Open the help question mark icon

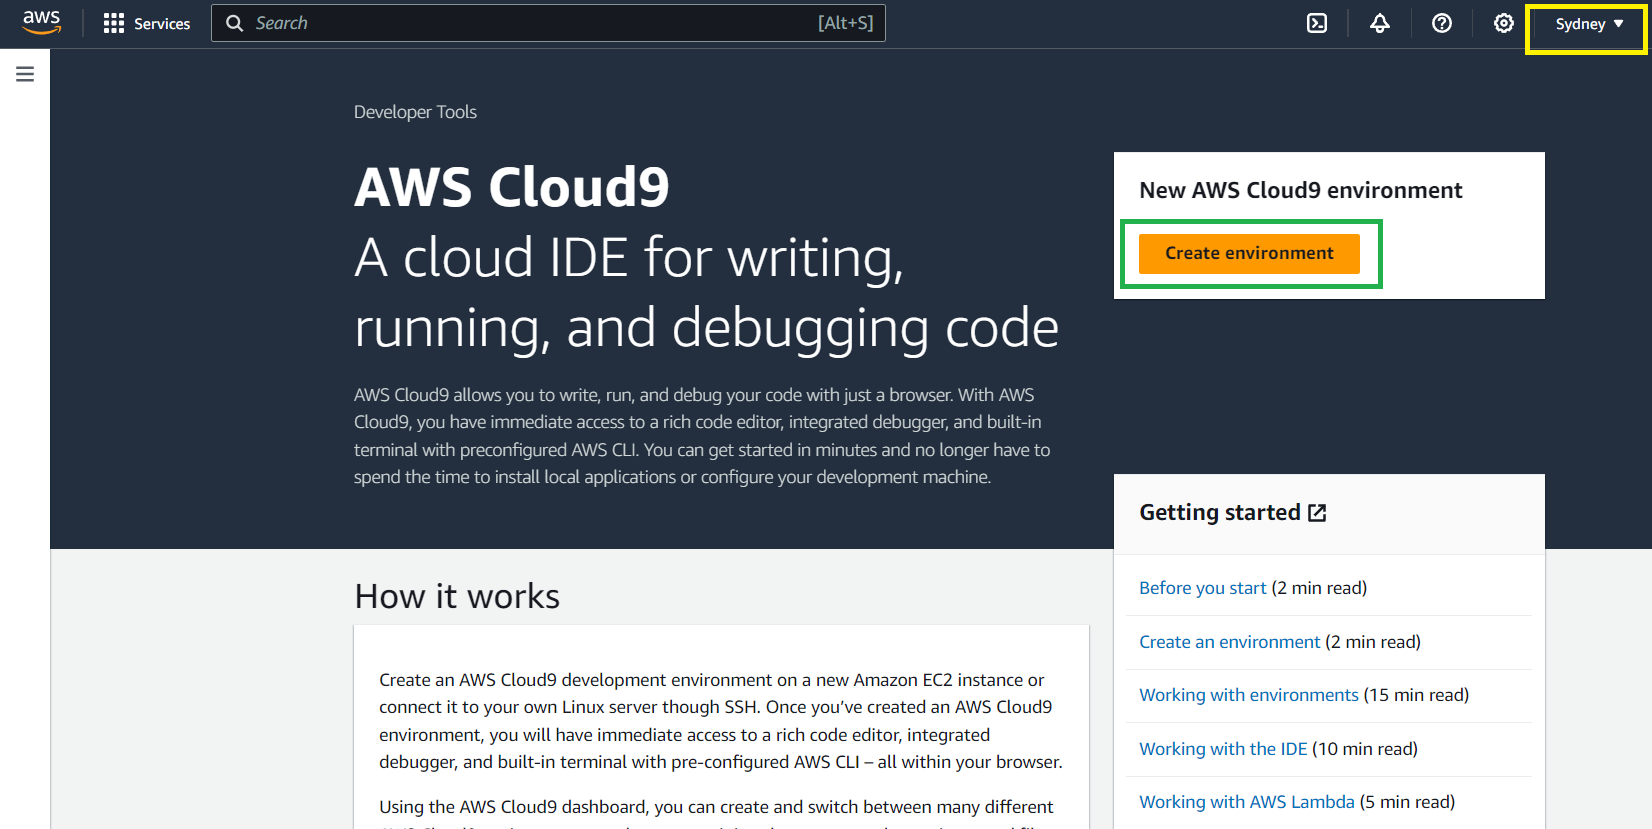pos(1442,23)
